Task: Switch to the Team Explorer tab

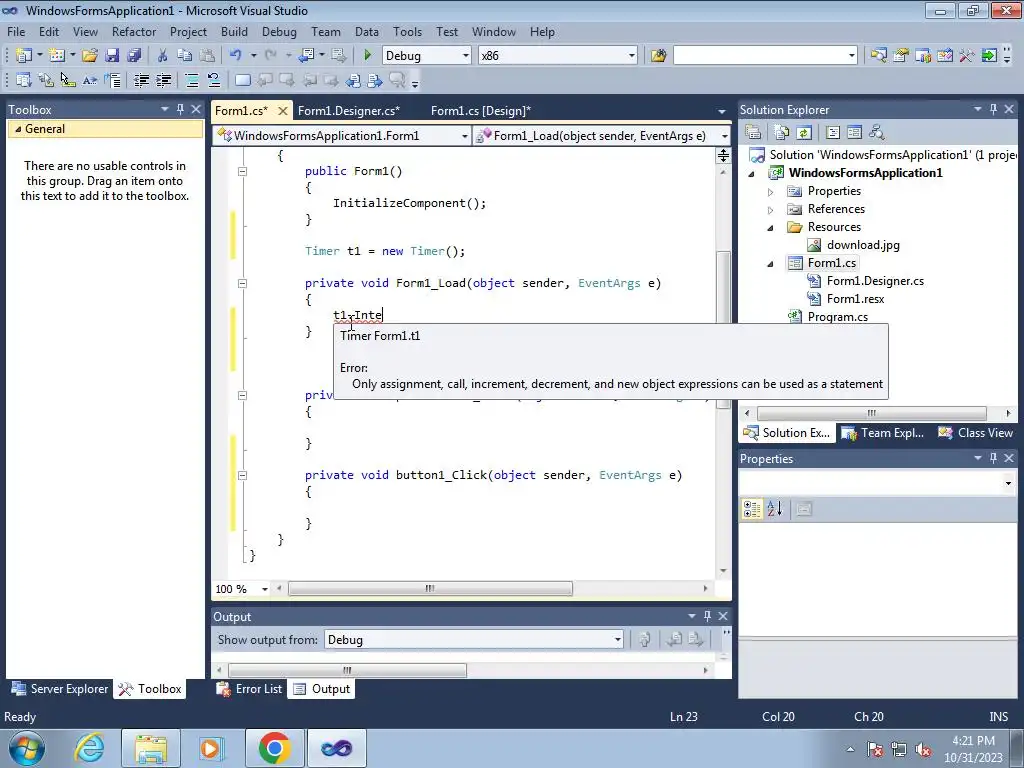Action: pyautogui.click(x=882, y=433)
